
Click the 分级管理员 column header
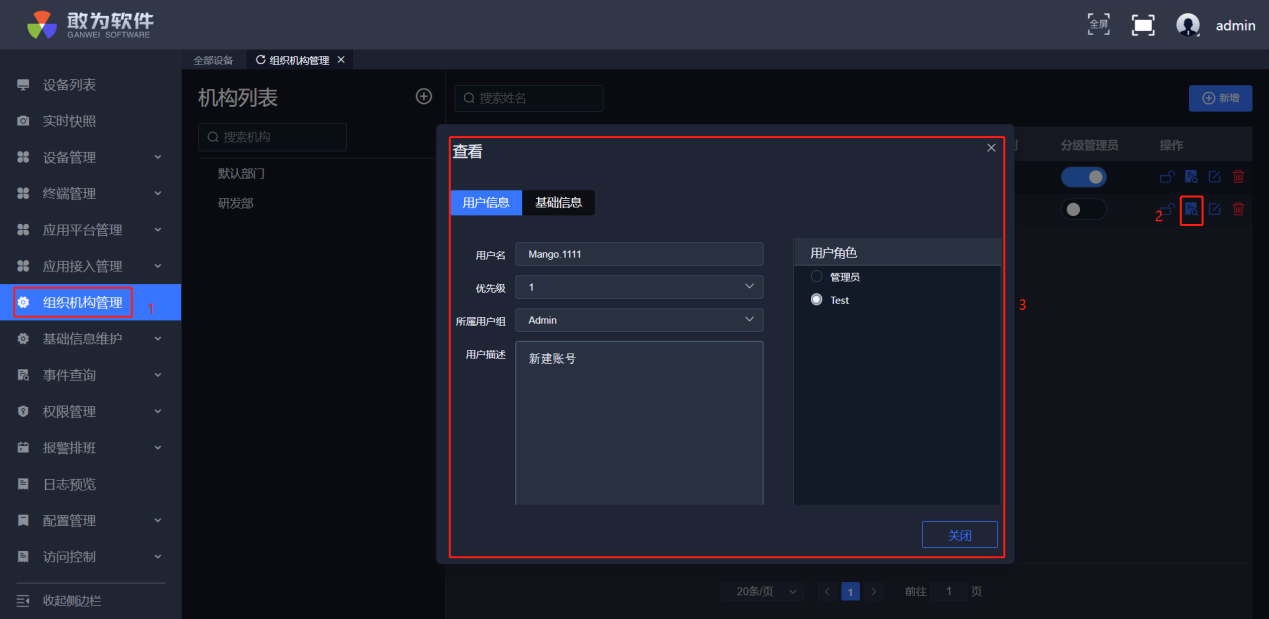coord(1089,145)
